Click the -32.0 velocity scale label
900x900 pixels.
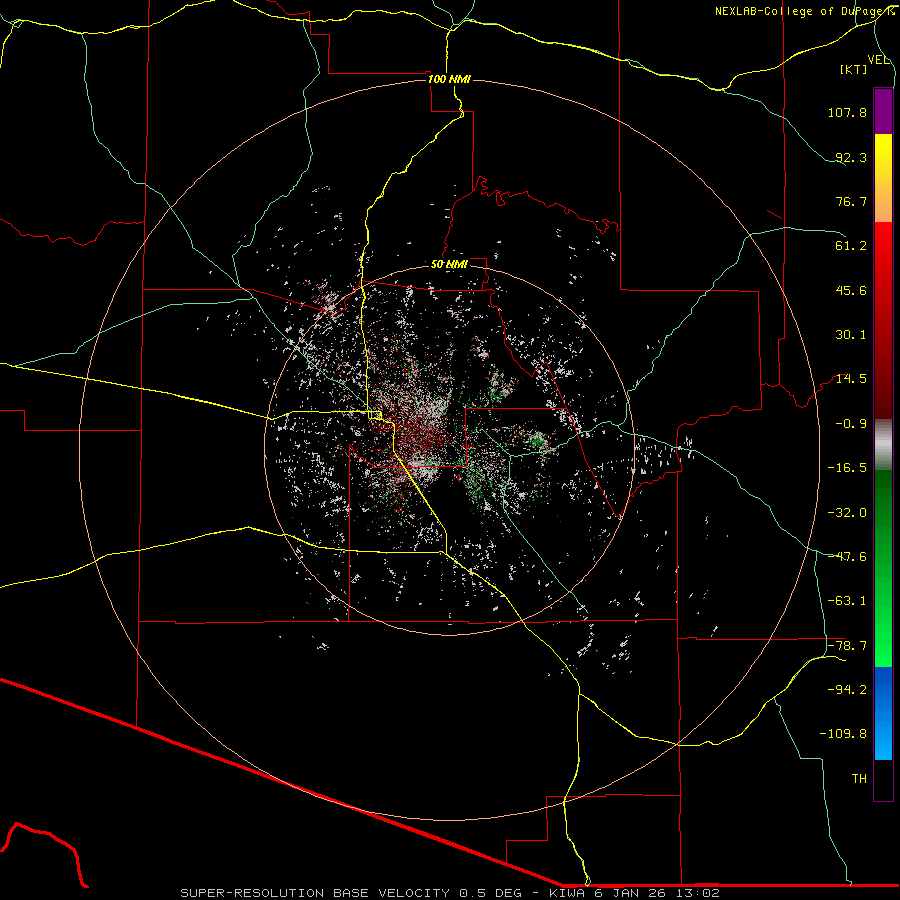pos(847,513)
